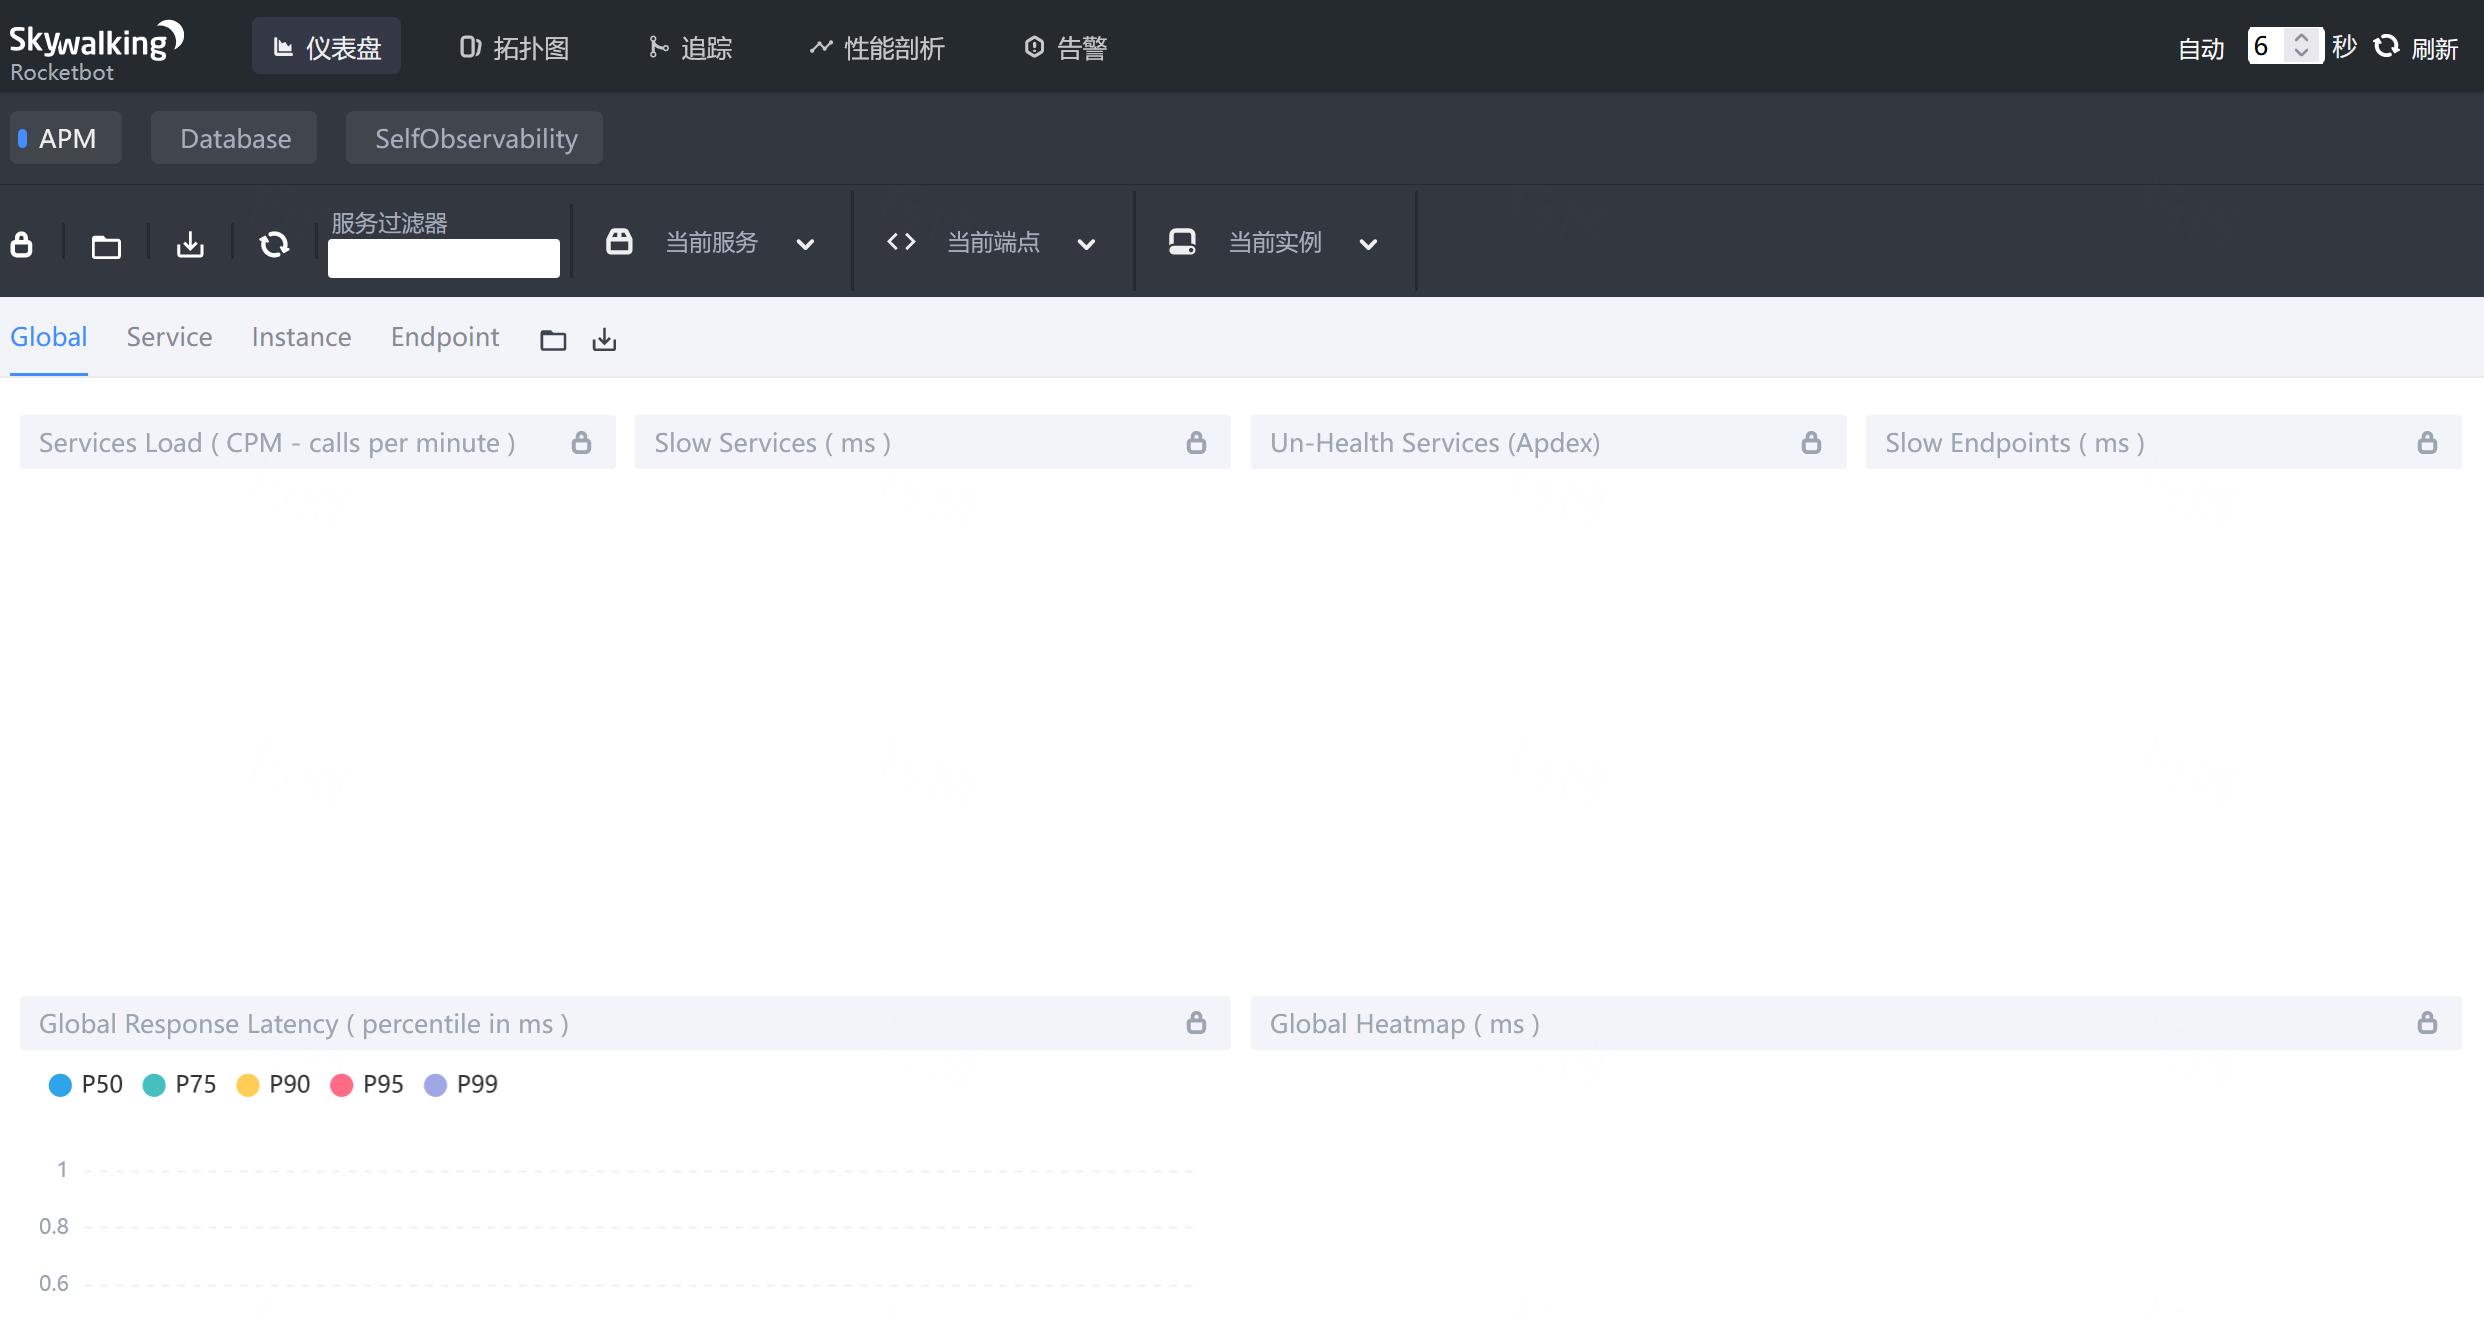The width and height of the screenshot is (2484, 1319).
Task: Click the export download icon in the dark toolbar
Action: (190, 245)
